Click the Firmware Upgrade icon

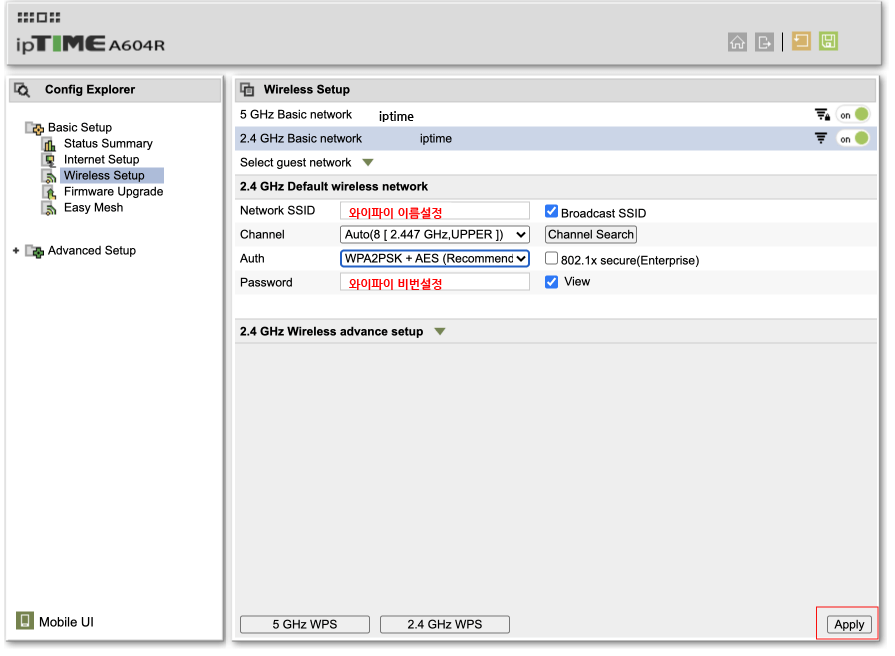(x=50, y=192)
